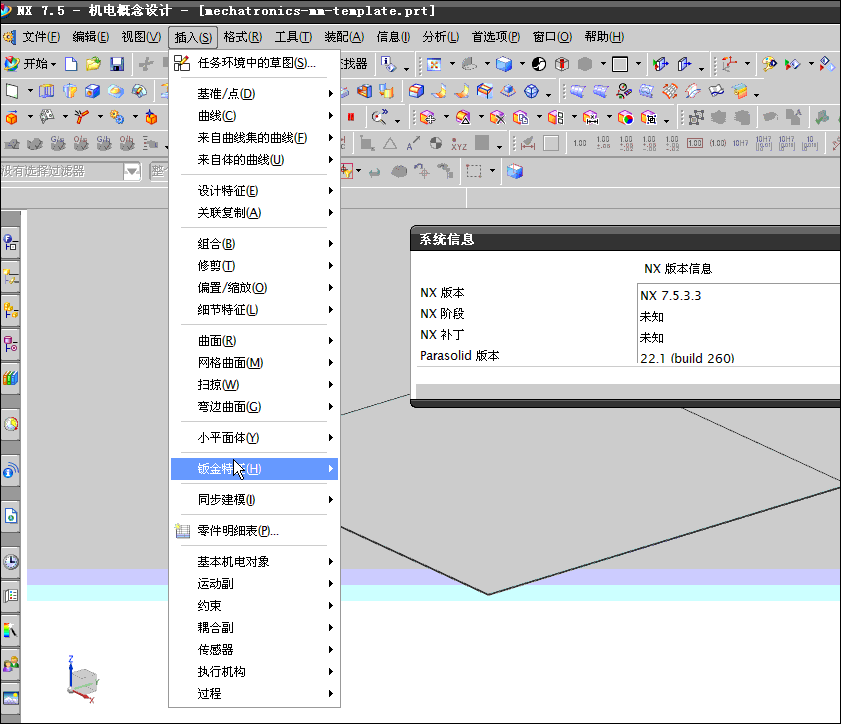Image resolution: width=841 pixels, height=724 pixels.
Task: Open the 首选项(P) menu
Action: tap(496, 37)
